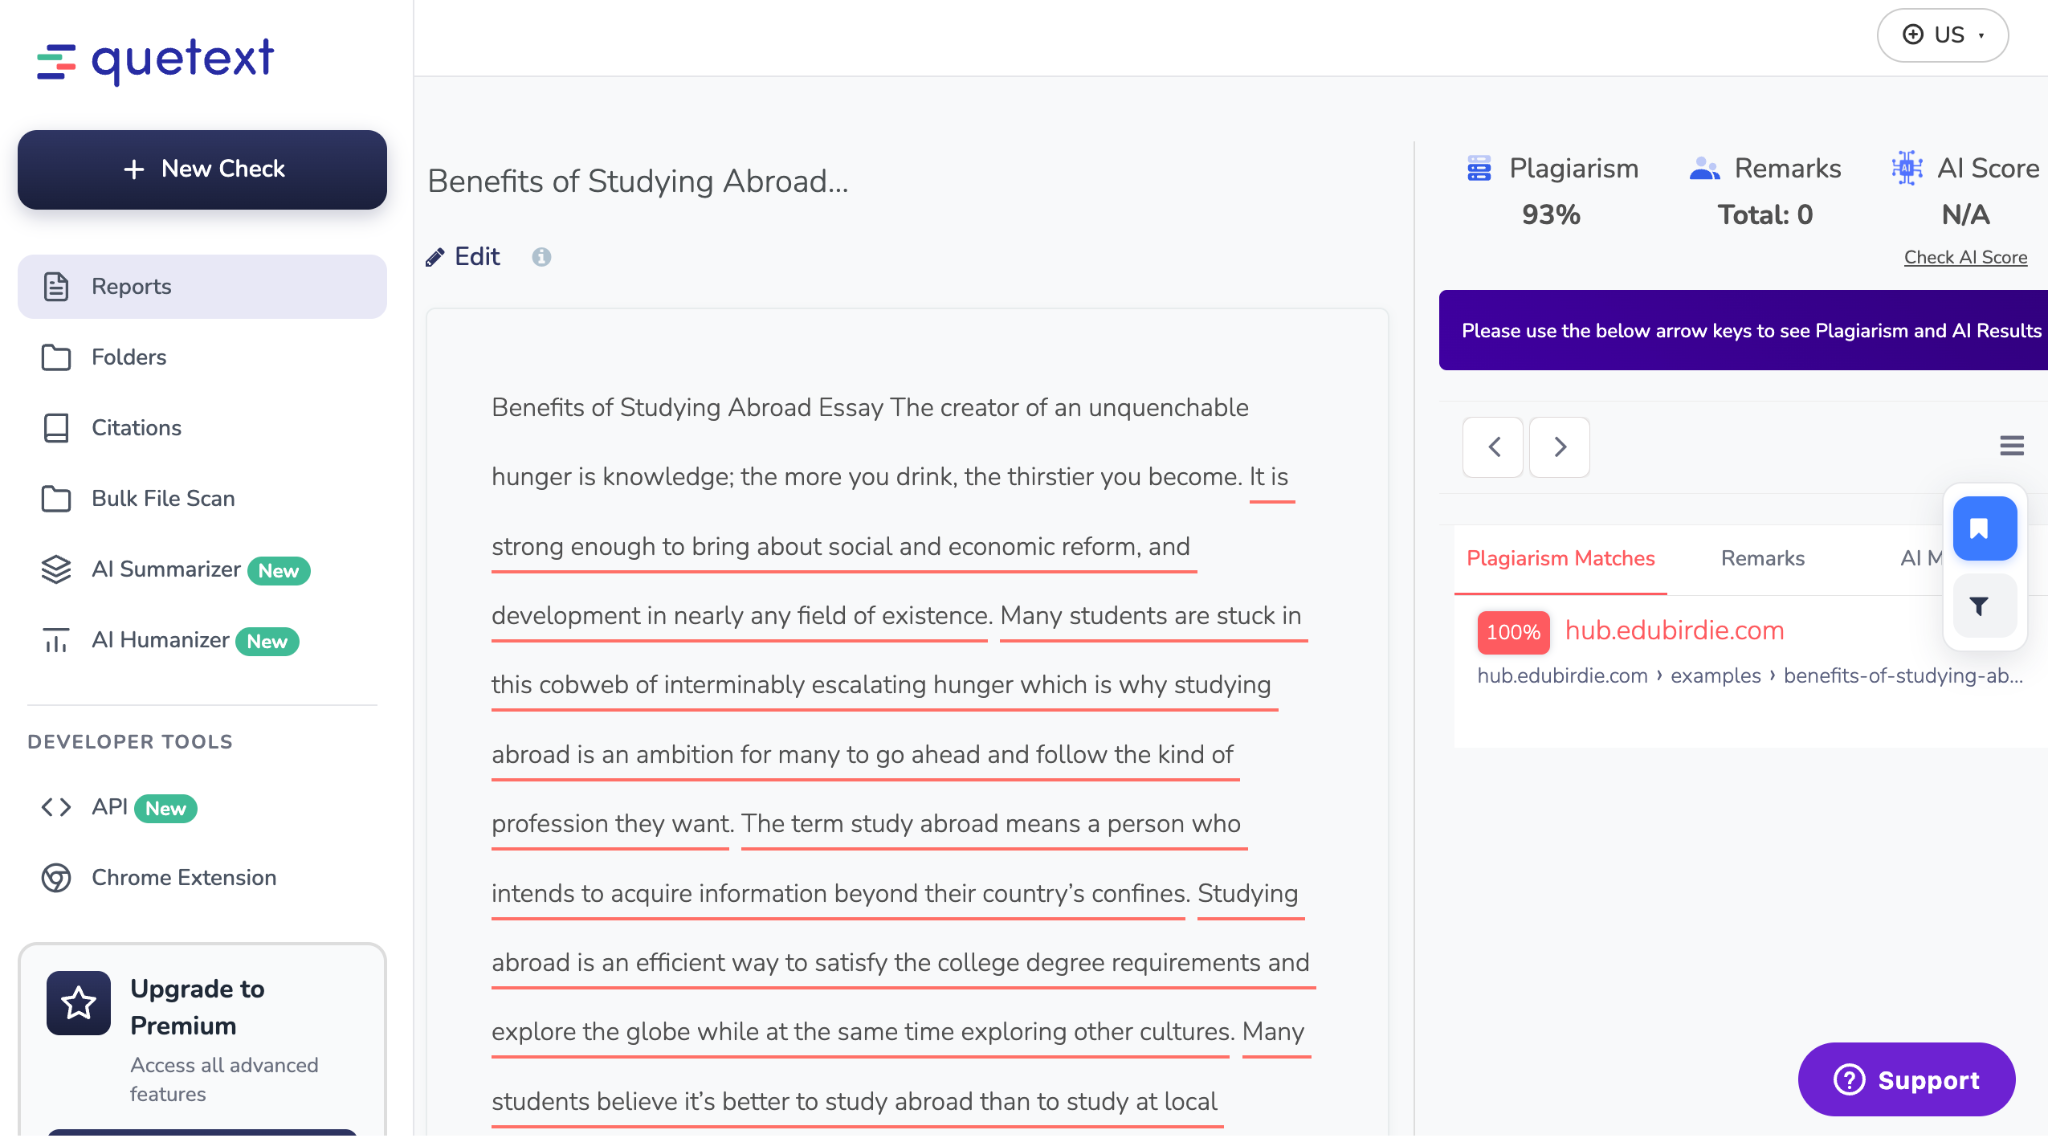
Task: Click the Reports document icon
Action: click(x=56, y=287)
